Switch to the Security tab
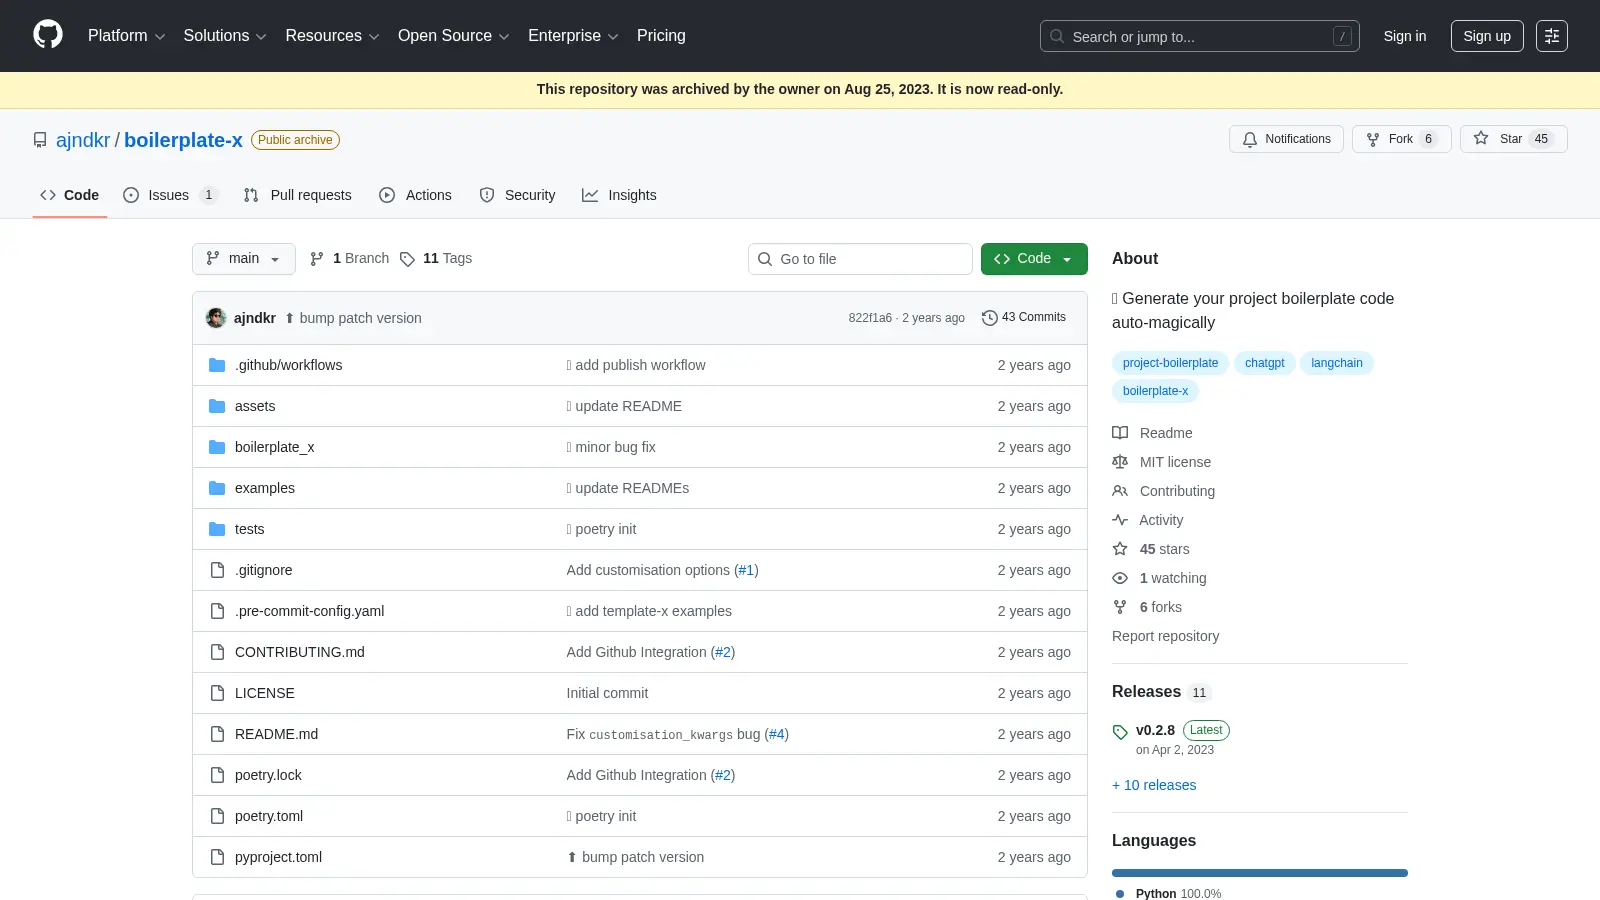 click(x=517, y=195)
